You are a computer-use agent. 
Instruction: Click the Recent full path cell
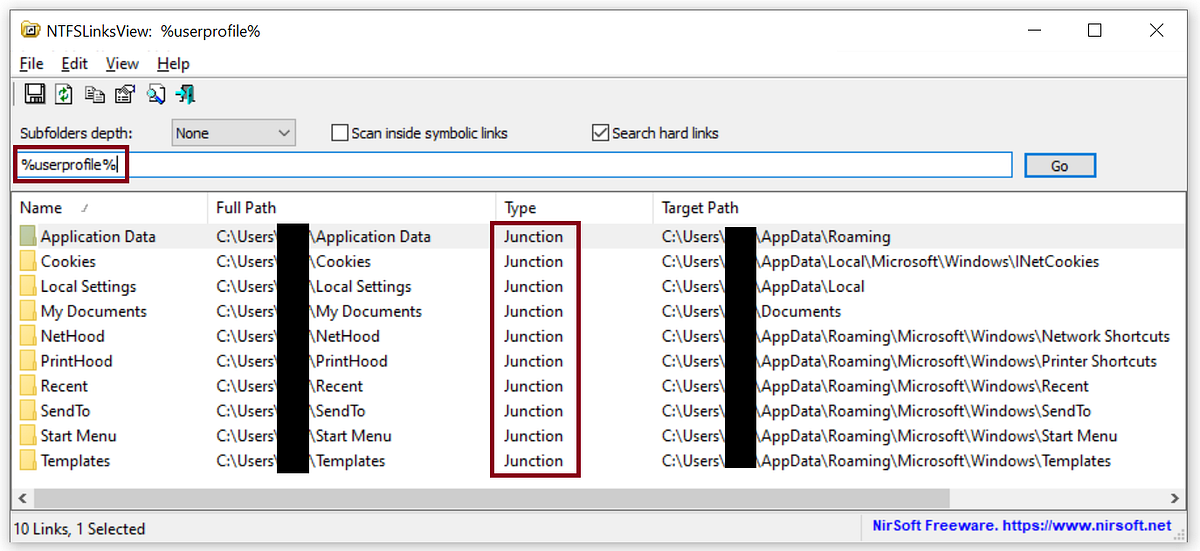292,387
